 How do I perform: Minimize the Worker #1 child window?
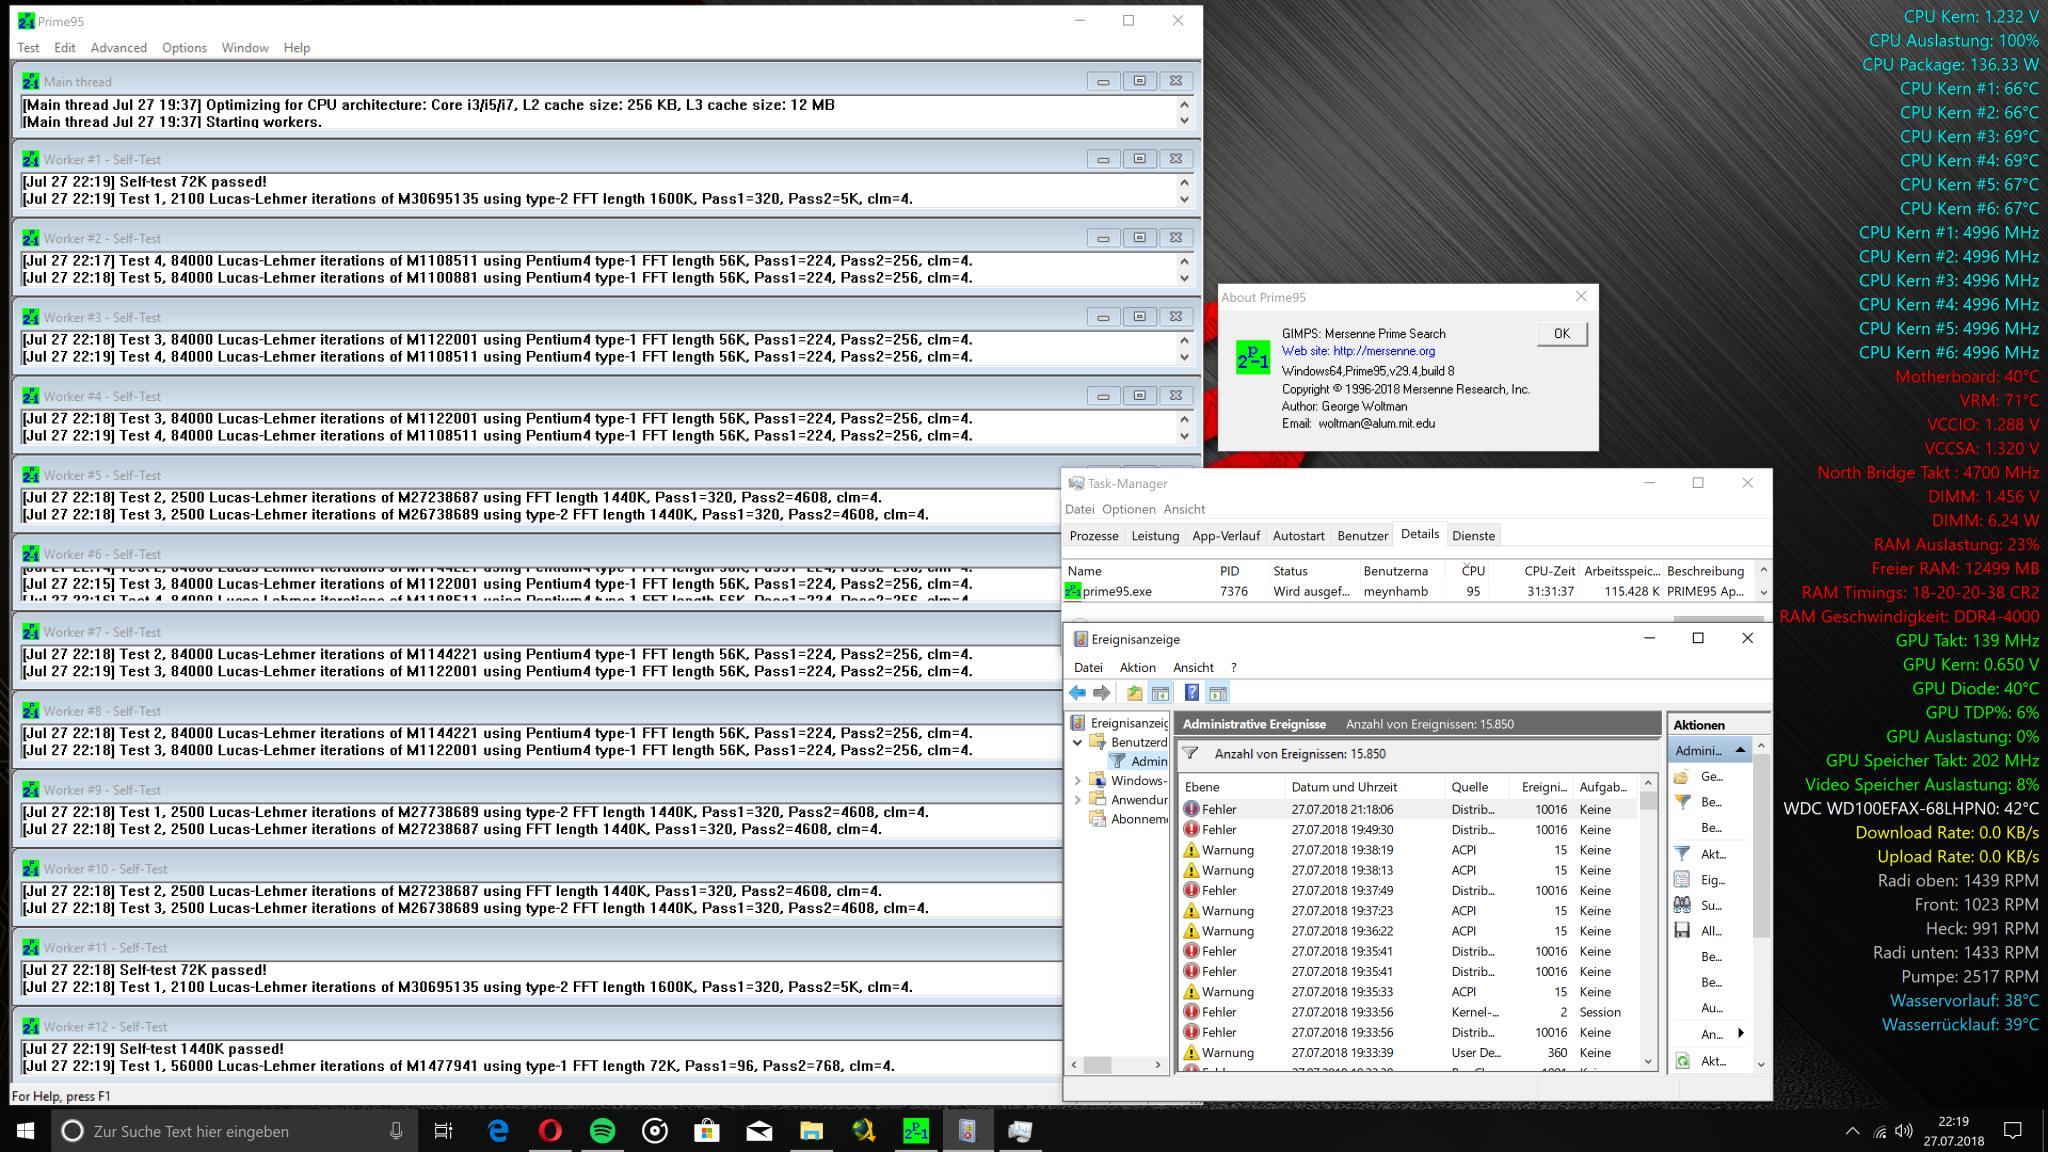pyautogui.click(x=1103, y=159)
